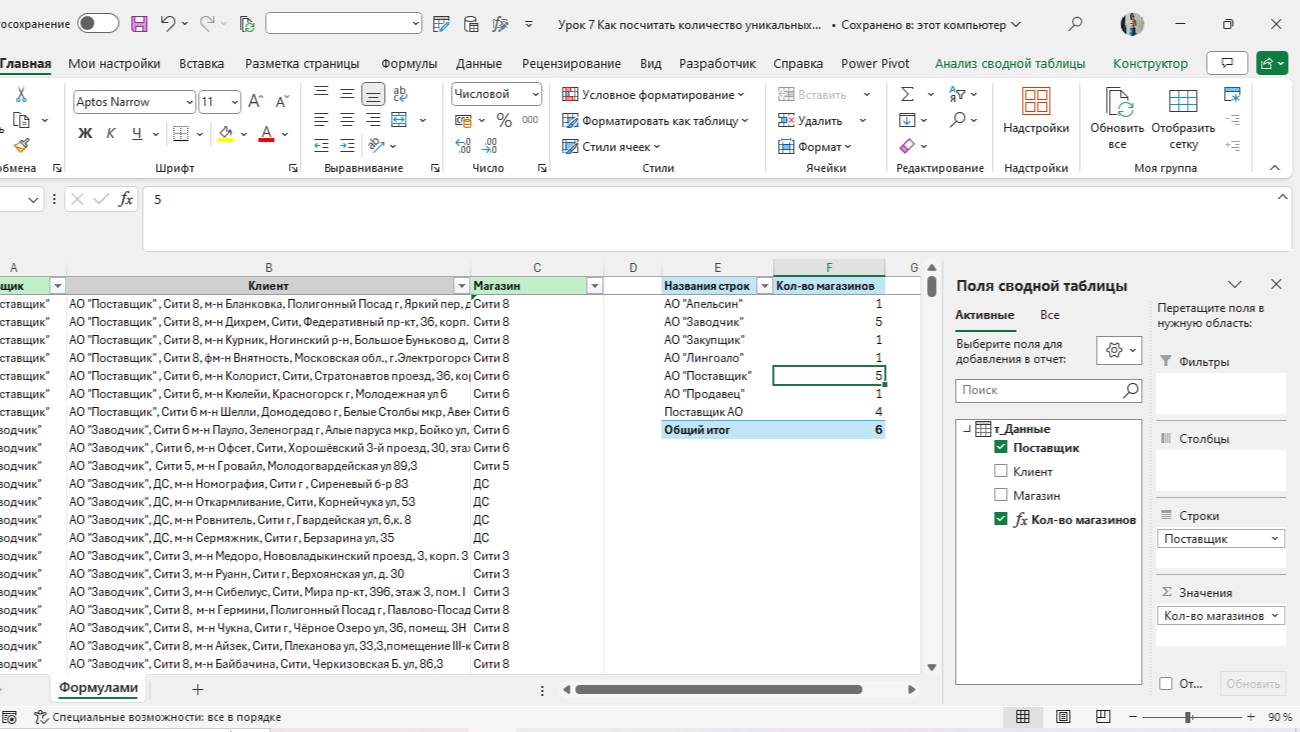Apply bold formatting with Ж button
1300x732 pixels.
[85, 133]
